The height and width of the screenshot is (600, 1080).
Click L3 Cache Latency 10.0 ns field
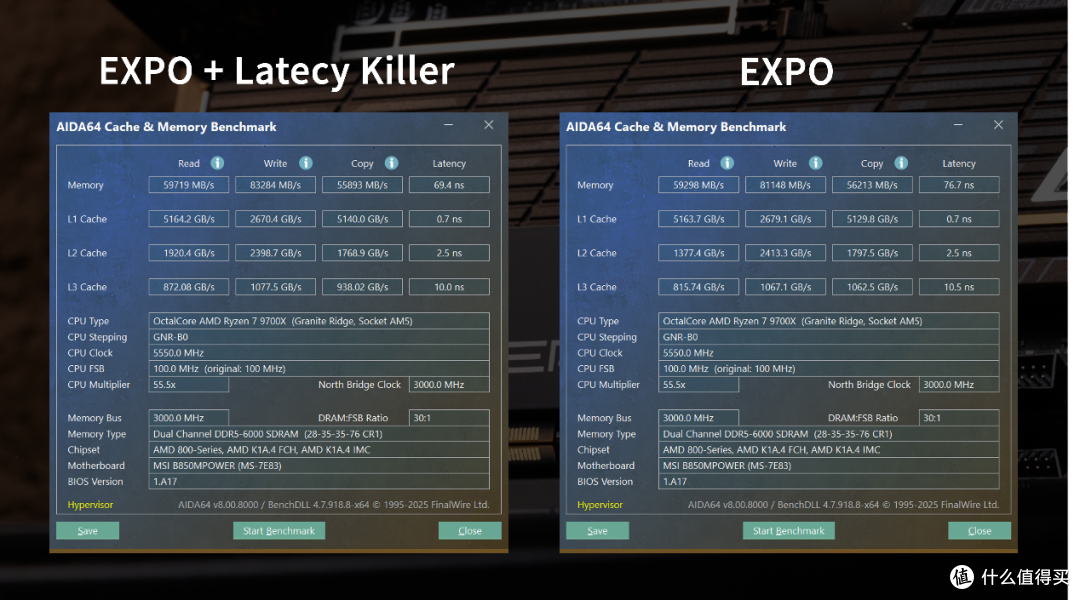(449, 287)
